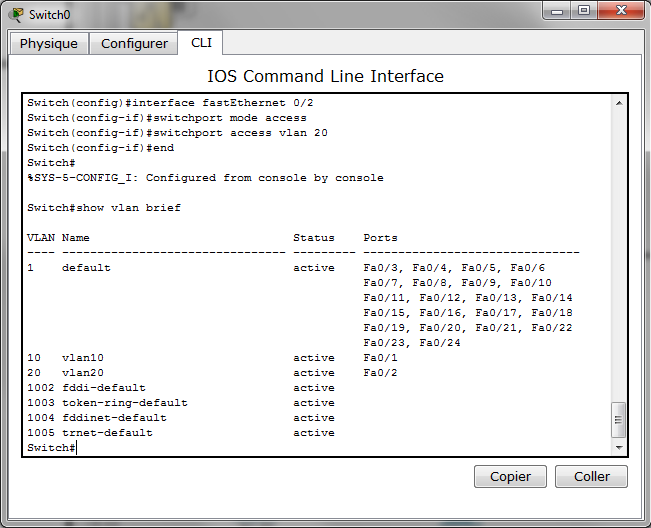Click the 'token-ring-default' VLAN row
This screenshot has width=651, height=528.
pyautogui.click(x=181, y=403)
